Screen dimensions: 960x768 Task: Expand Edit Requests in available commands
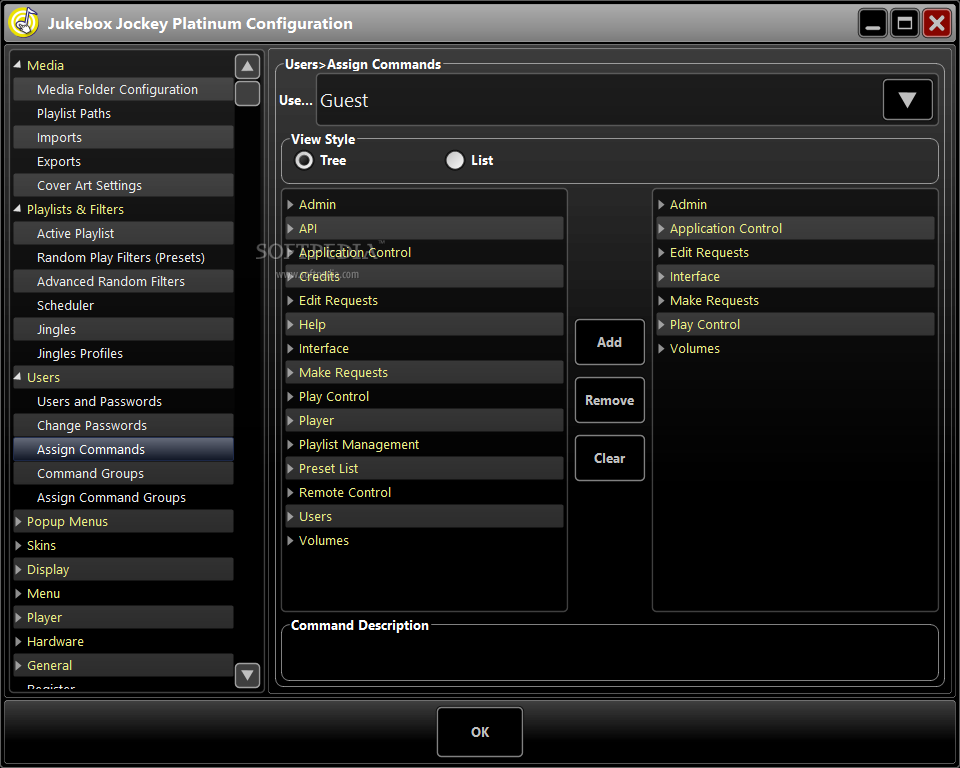click(291, 301)
